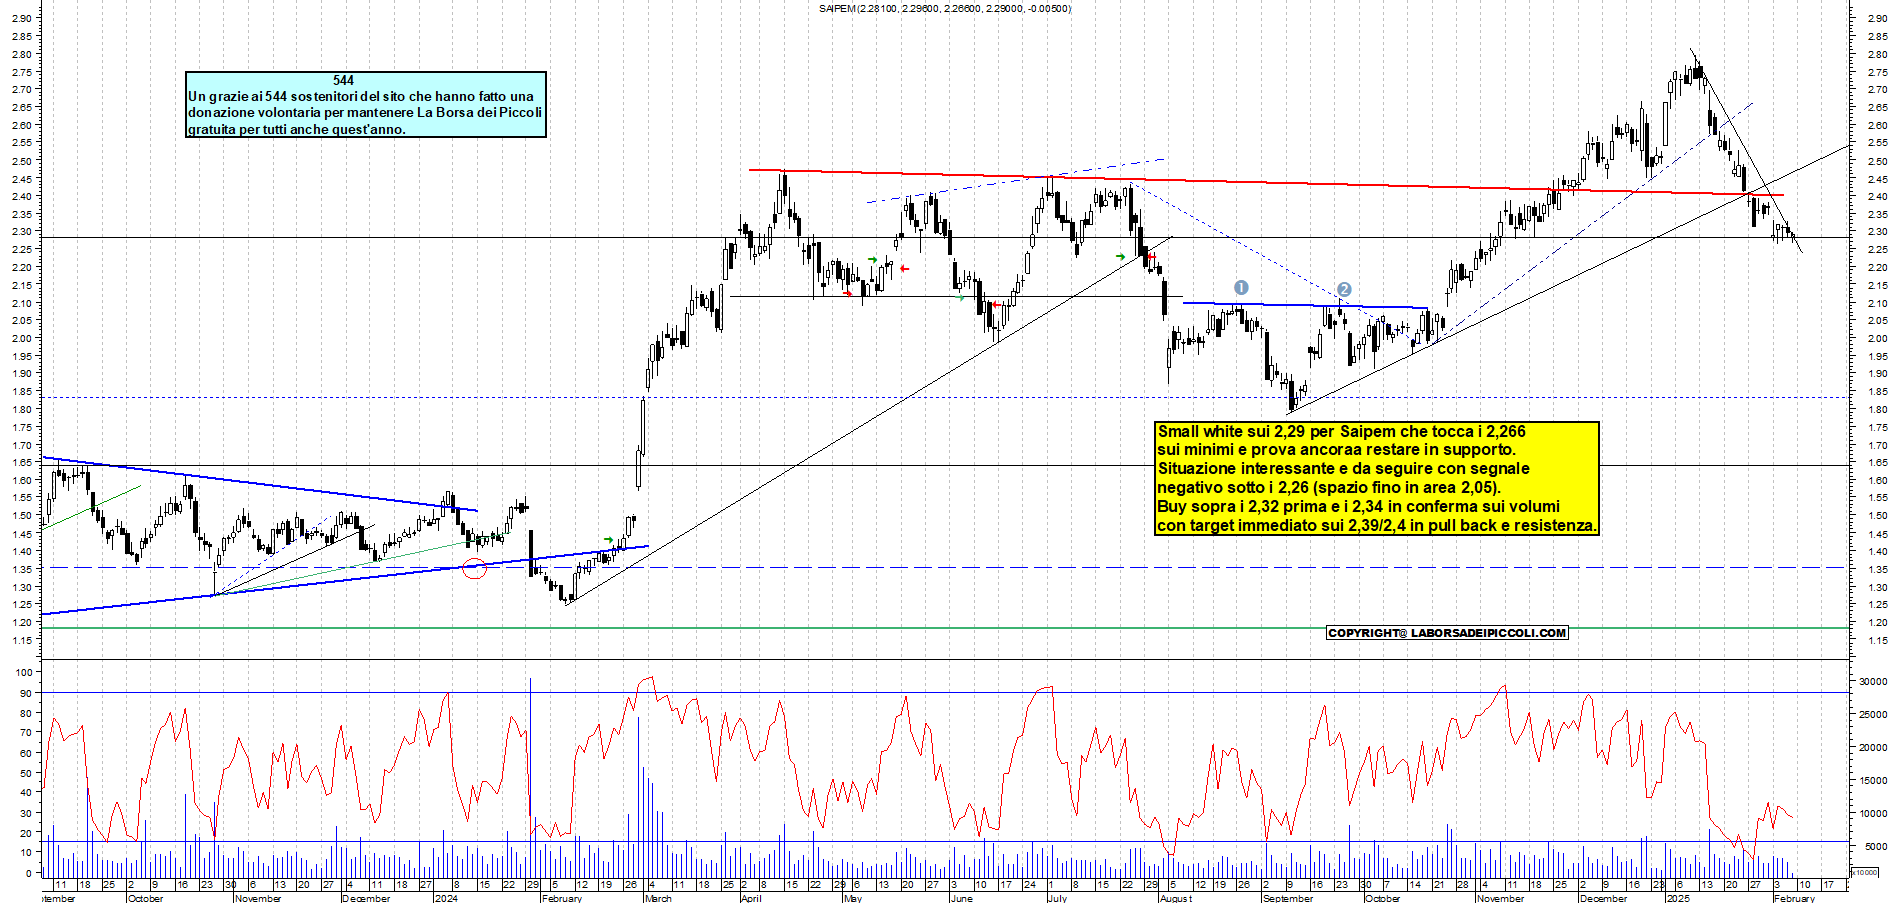Click the 2.90 label on right price axis

(x=1876, y=18)
